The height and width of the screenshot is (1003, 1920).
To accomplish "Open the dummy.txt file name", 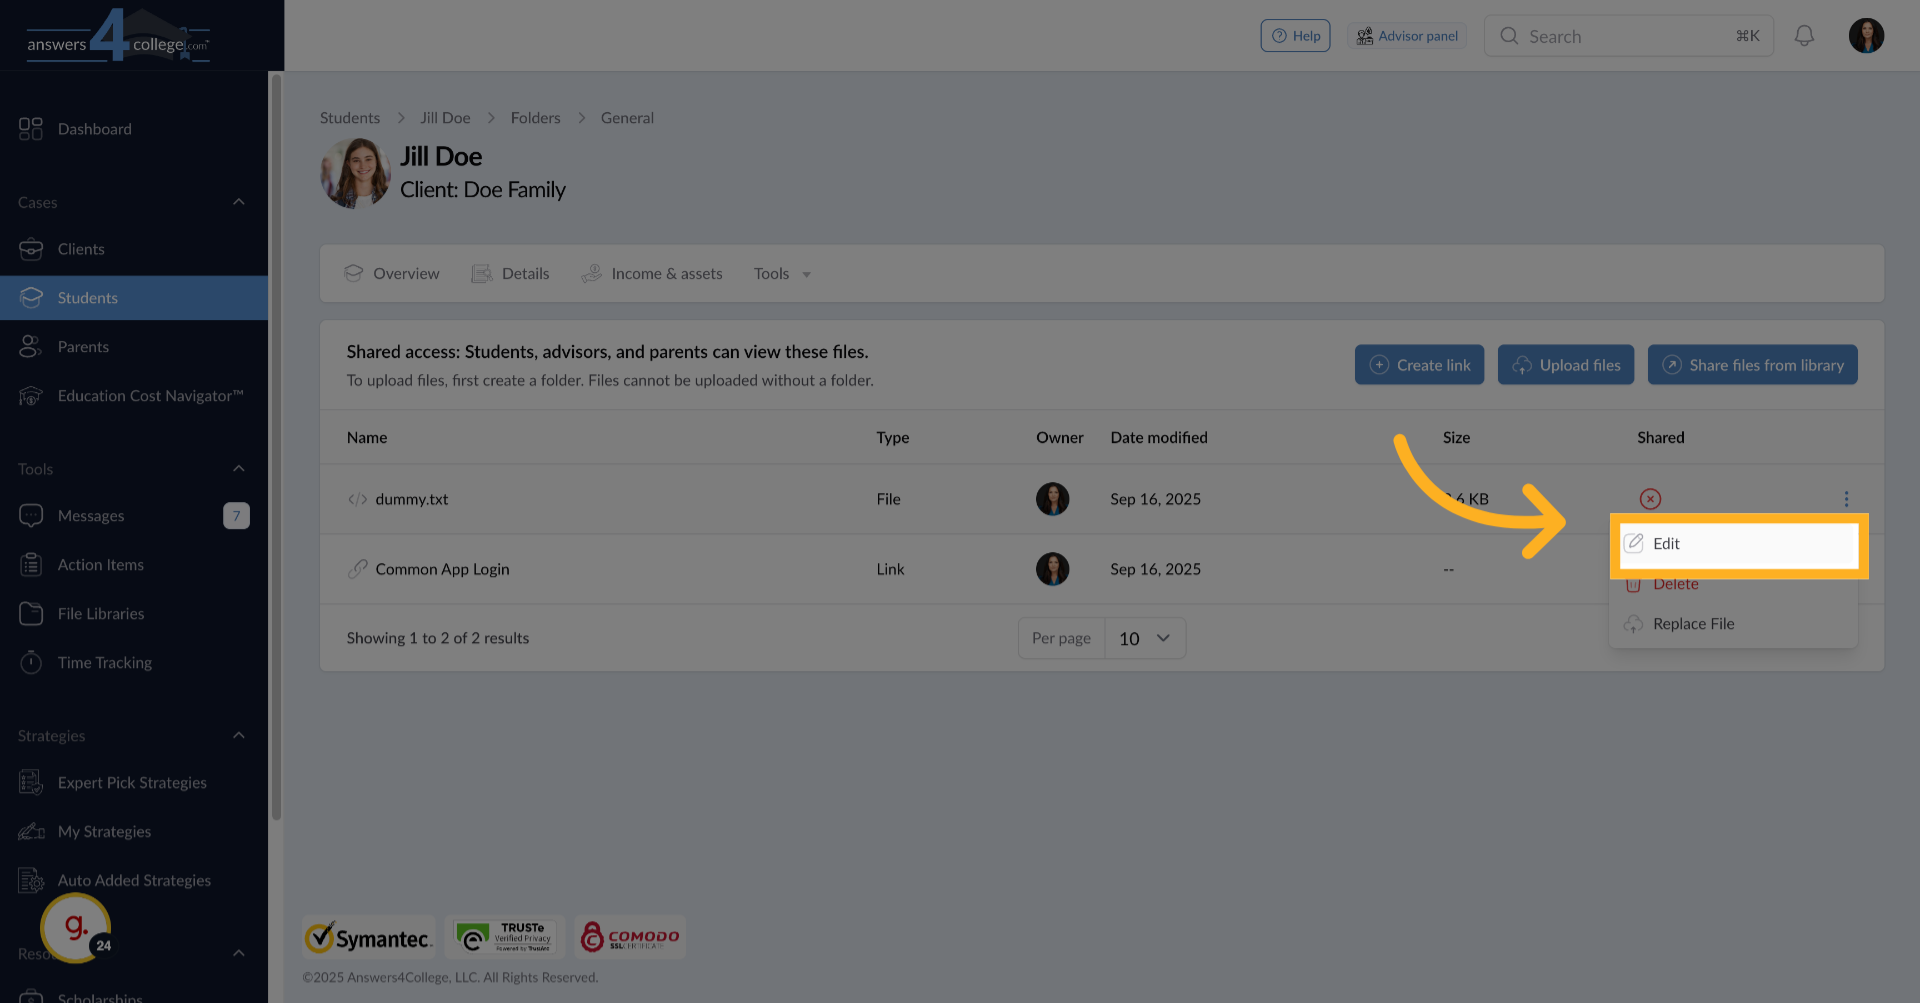I will (x=412, y=499).
